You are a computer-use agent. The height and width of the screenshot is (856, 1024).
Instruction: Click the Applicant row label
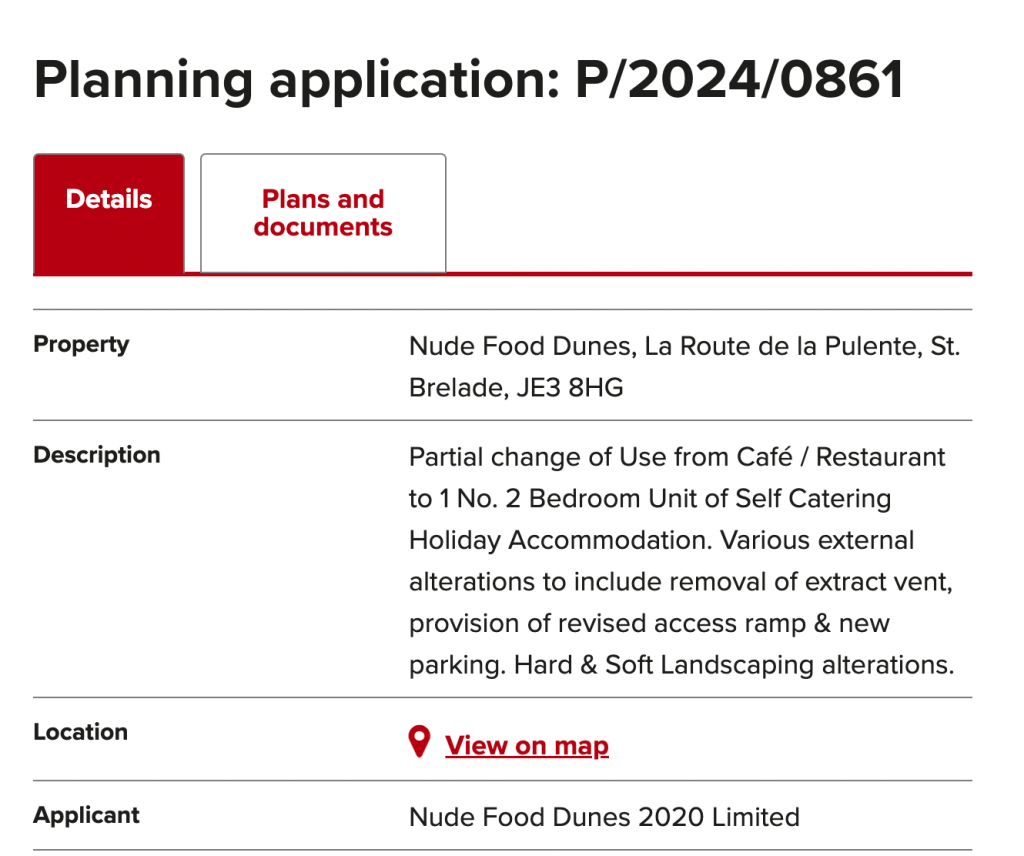point(86,815)
